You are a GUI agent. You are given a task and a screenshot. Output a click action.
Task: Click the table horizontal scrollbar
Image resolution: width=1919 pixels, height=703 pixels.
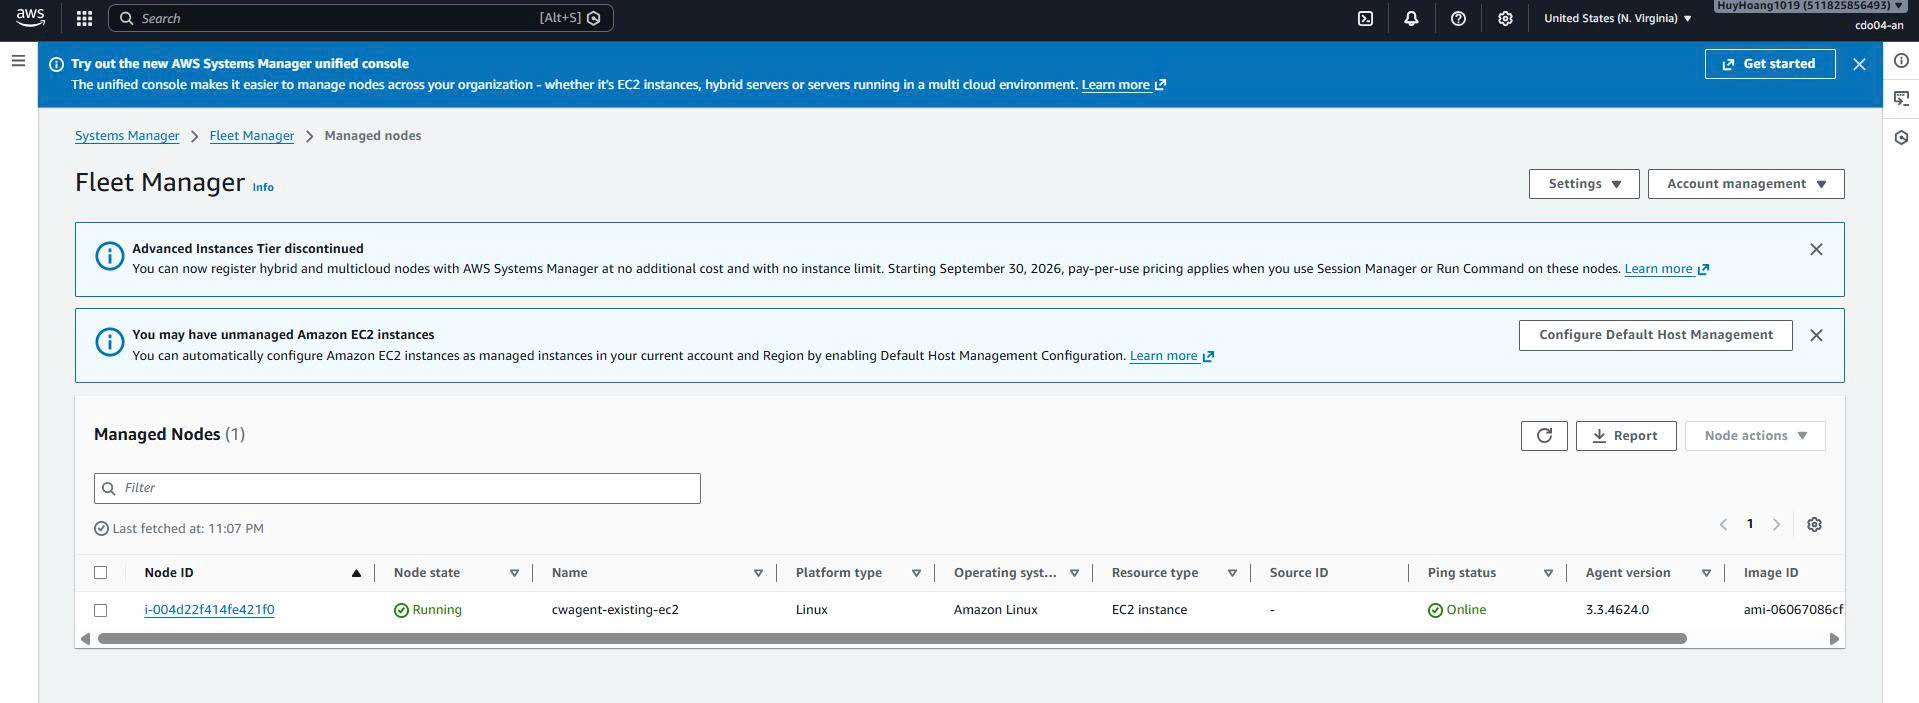point(892,639)
